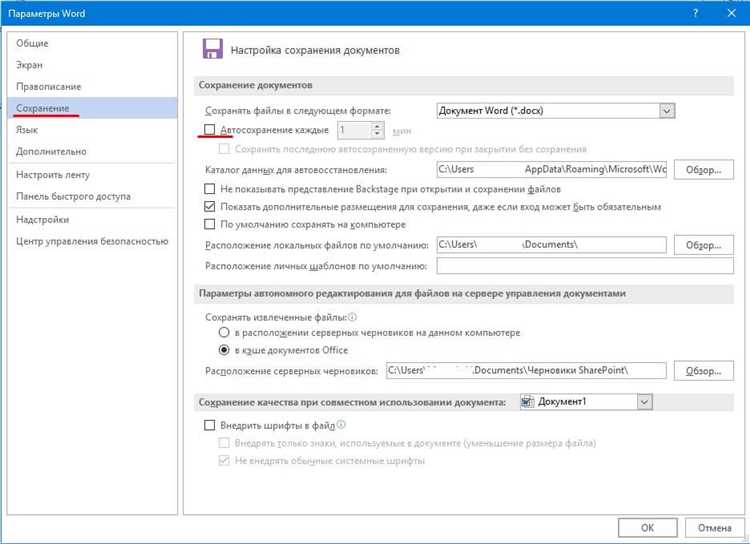
Task: Enable the "Автосохранение каждые" checkbox
Action: tap(209, 130)
